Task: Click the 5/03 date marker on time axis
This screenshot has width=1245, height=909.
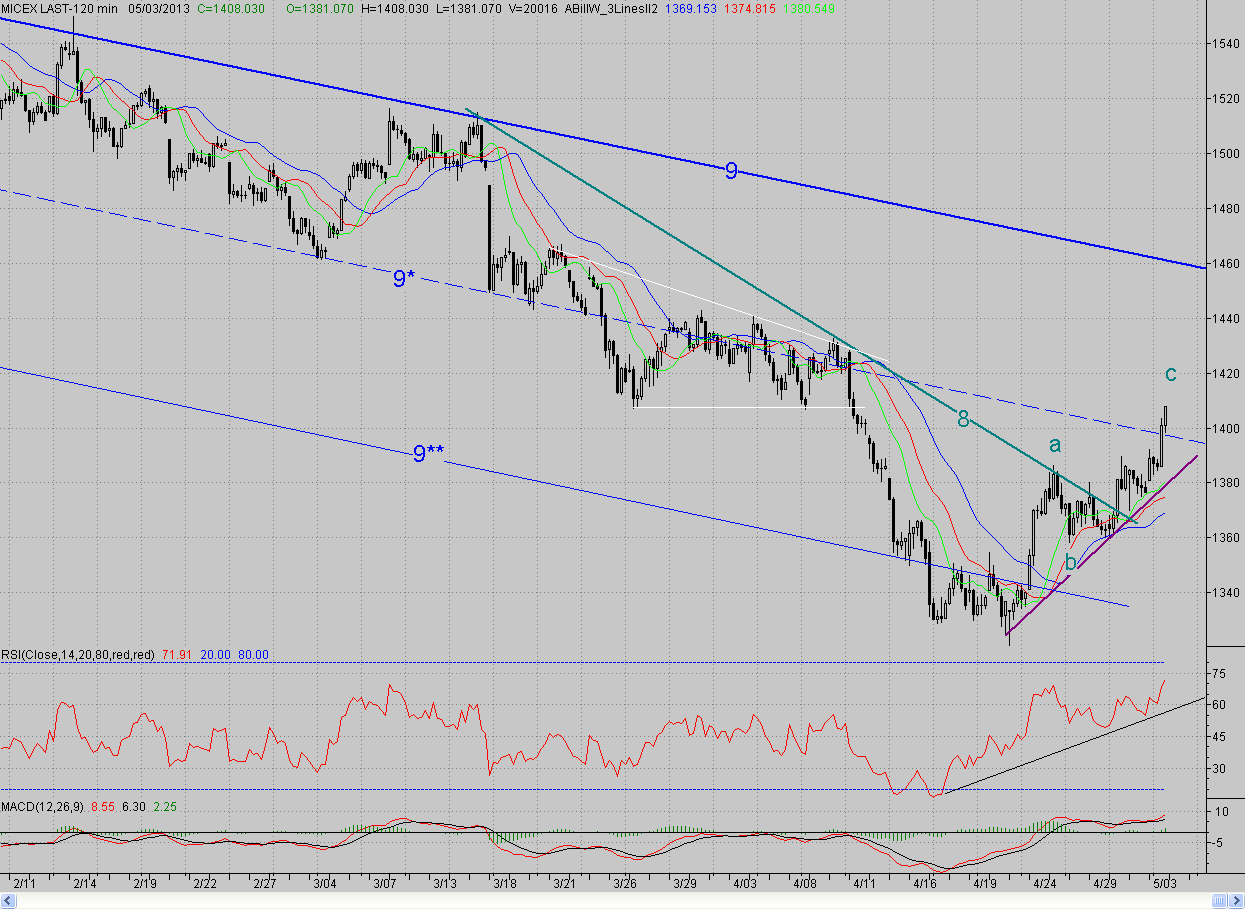Action: (1166, 884)
